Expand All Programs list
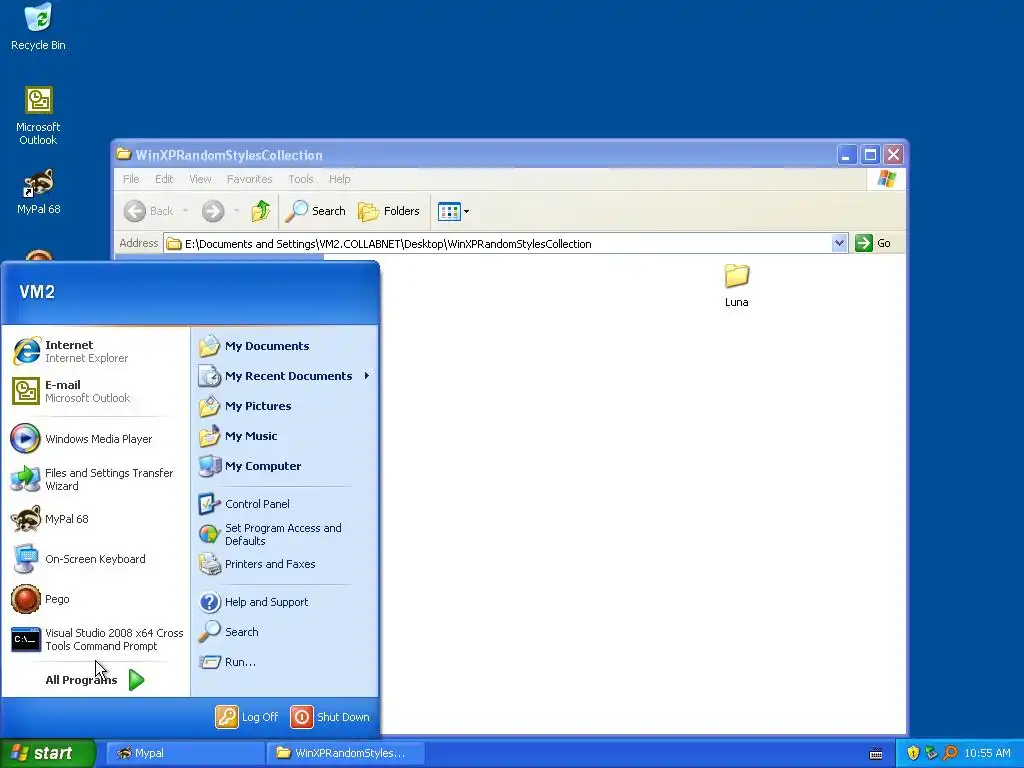 95,680
